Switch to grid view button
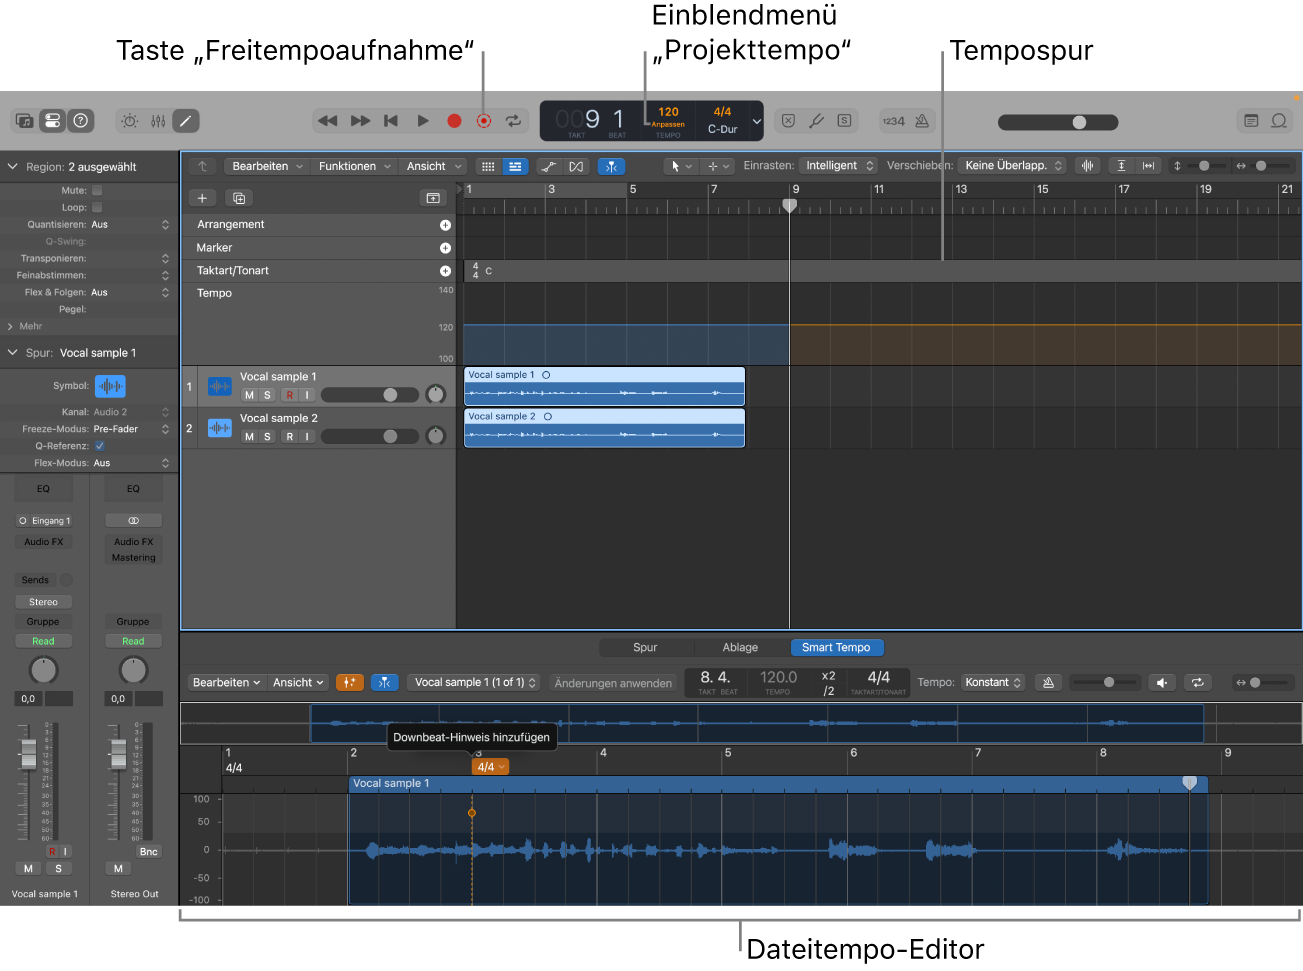The image size is (1303, 971). [x=488, y=166]
